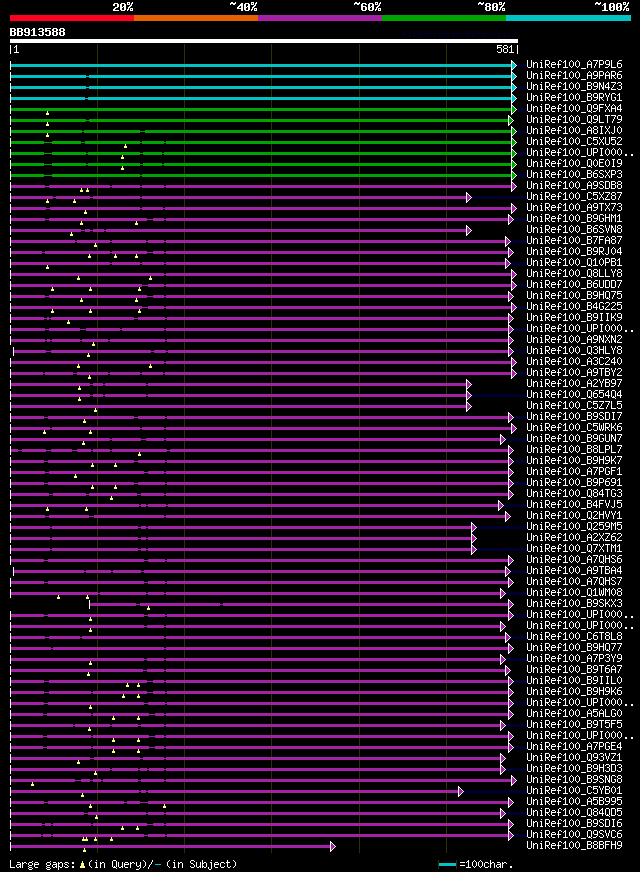The image size is (640, 872).
Task: Select the UniRef100_A9SDB8 label
Action: [x=574, y=186]
